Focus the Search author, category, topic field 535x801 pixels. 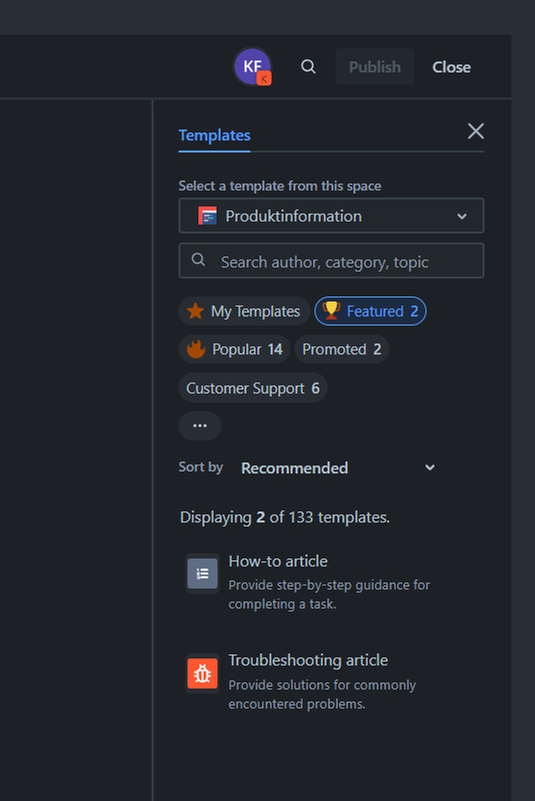coord(331,261)
